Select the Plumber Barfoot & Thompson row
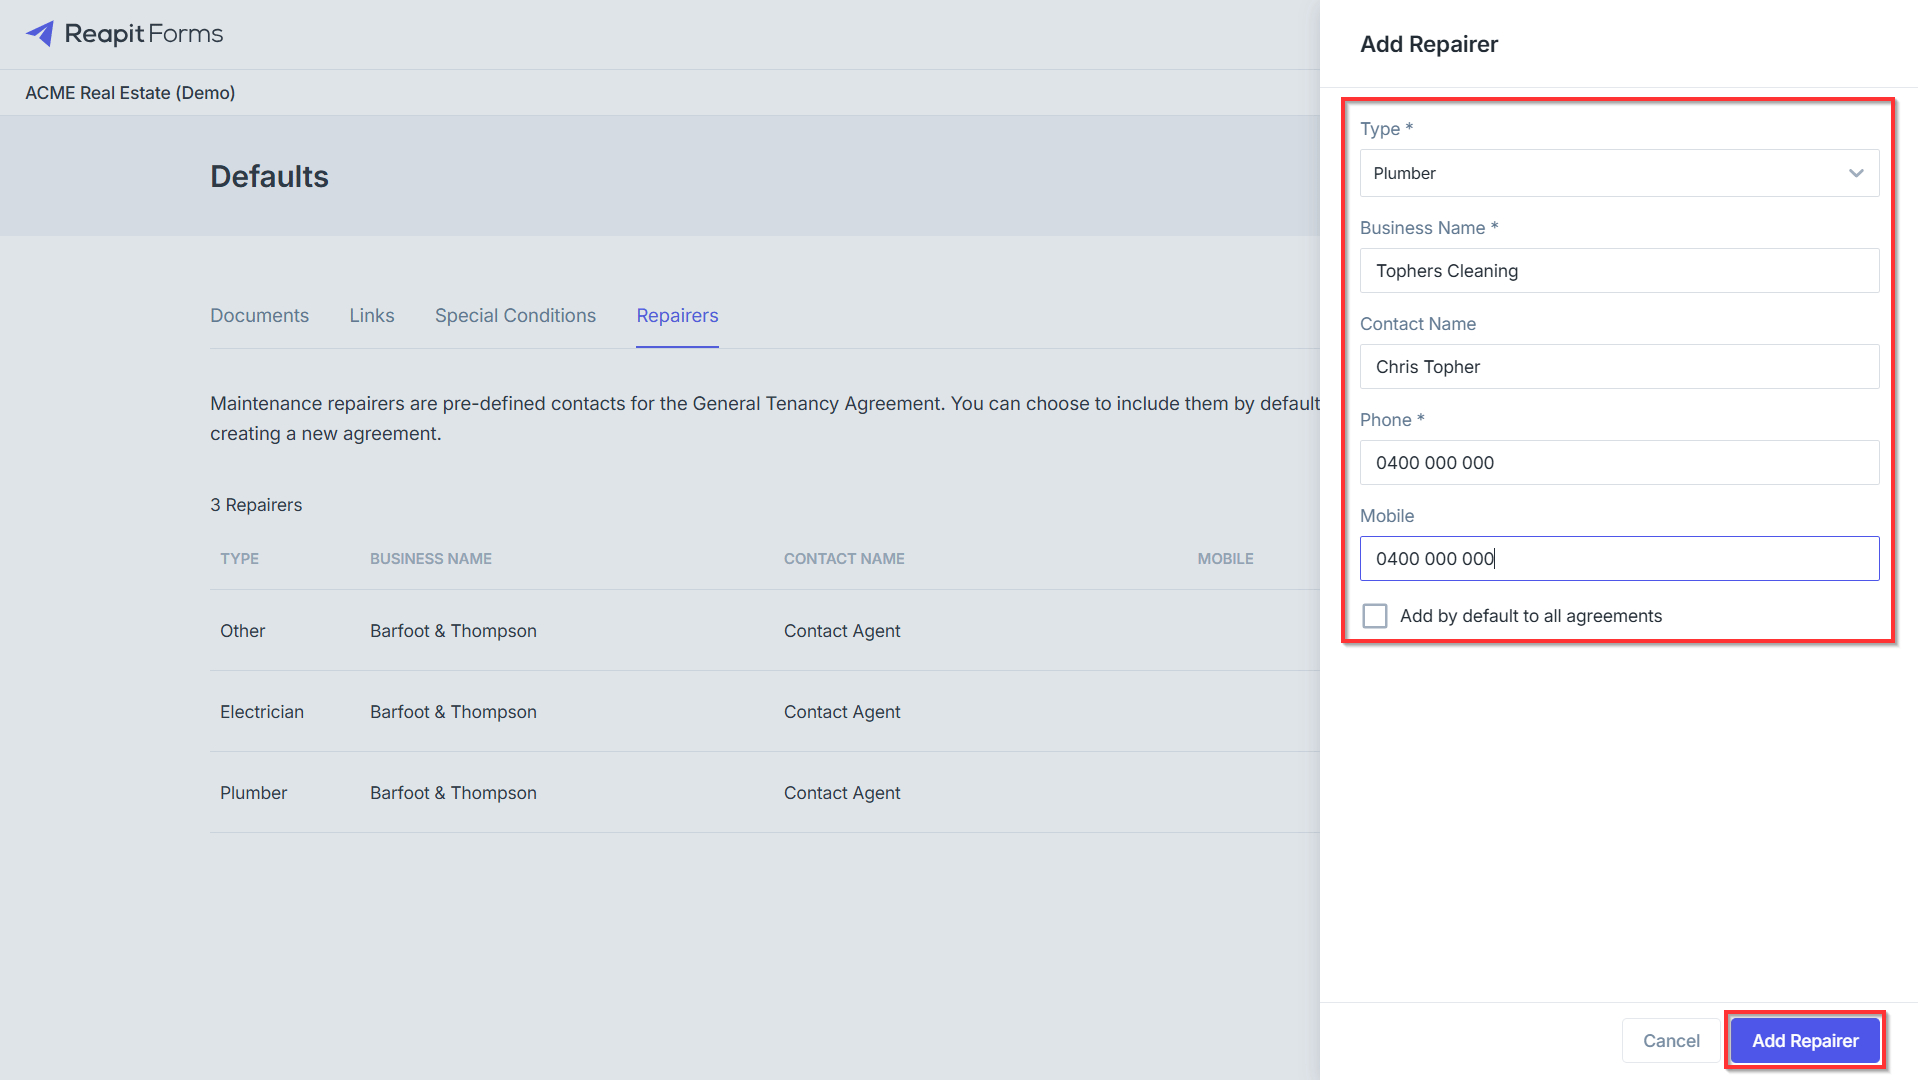Screen dimensions: 1918x1080 click(765, 793)
